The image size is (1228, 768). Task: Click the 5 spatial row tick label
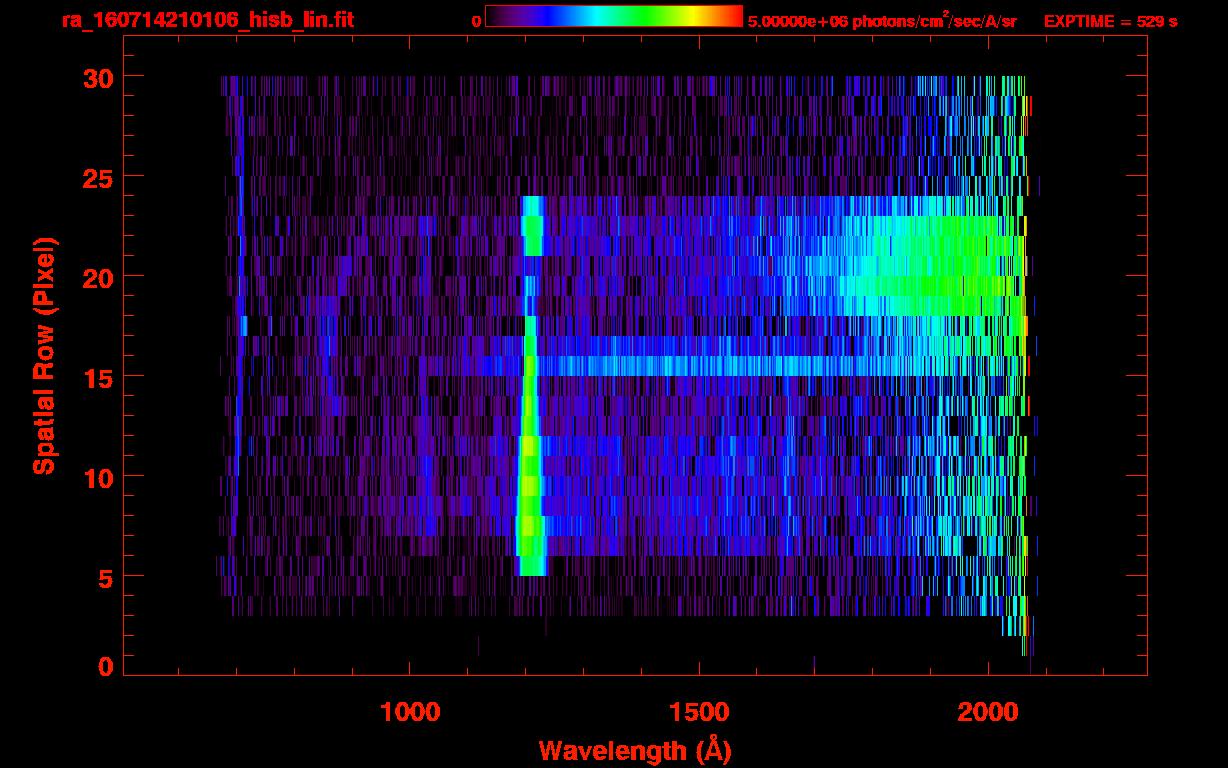tap(105, 577)
